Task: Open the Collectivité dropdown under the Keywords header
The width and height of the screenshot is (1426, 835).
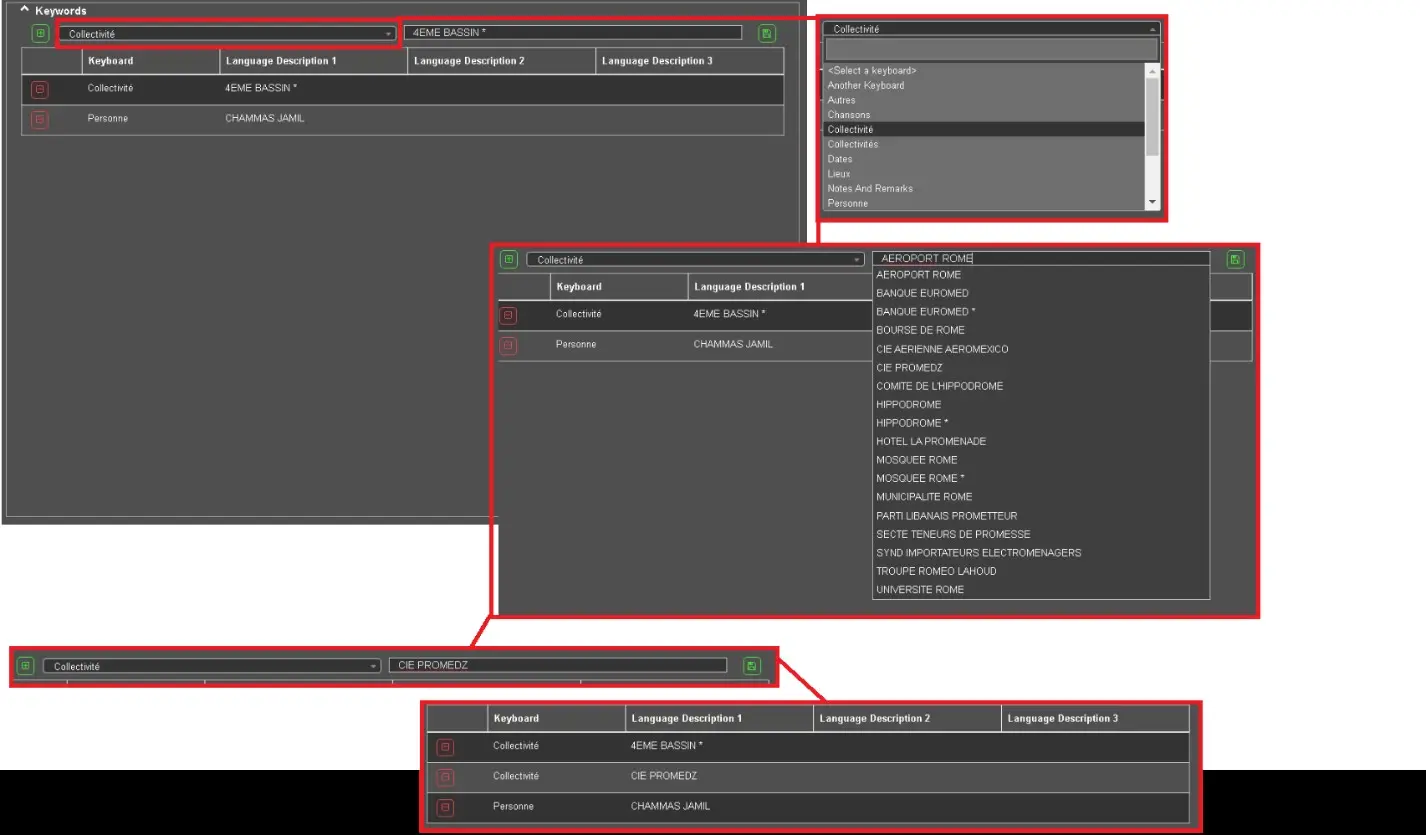Action: pos(228,34)
